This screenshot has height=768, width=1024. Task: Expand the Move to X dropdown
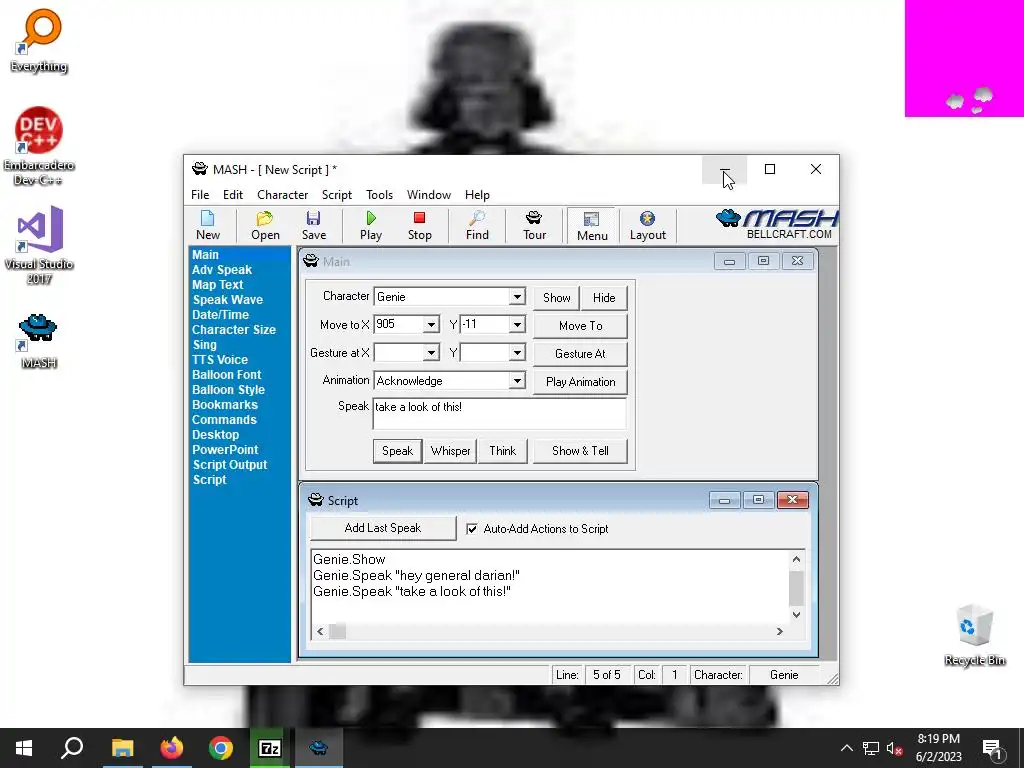[x=431, y=325]
